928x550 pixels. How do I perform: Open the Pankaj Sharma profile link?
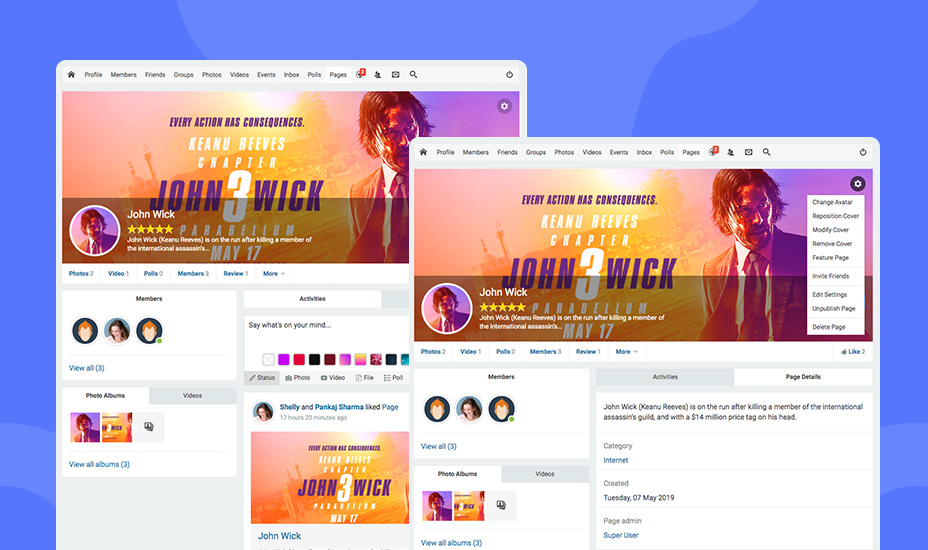point(339,407)
